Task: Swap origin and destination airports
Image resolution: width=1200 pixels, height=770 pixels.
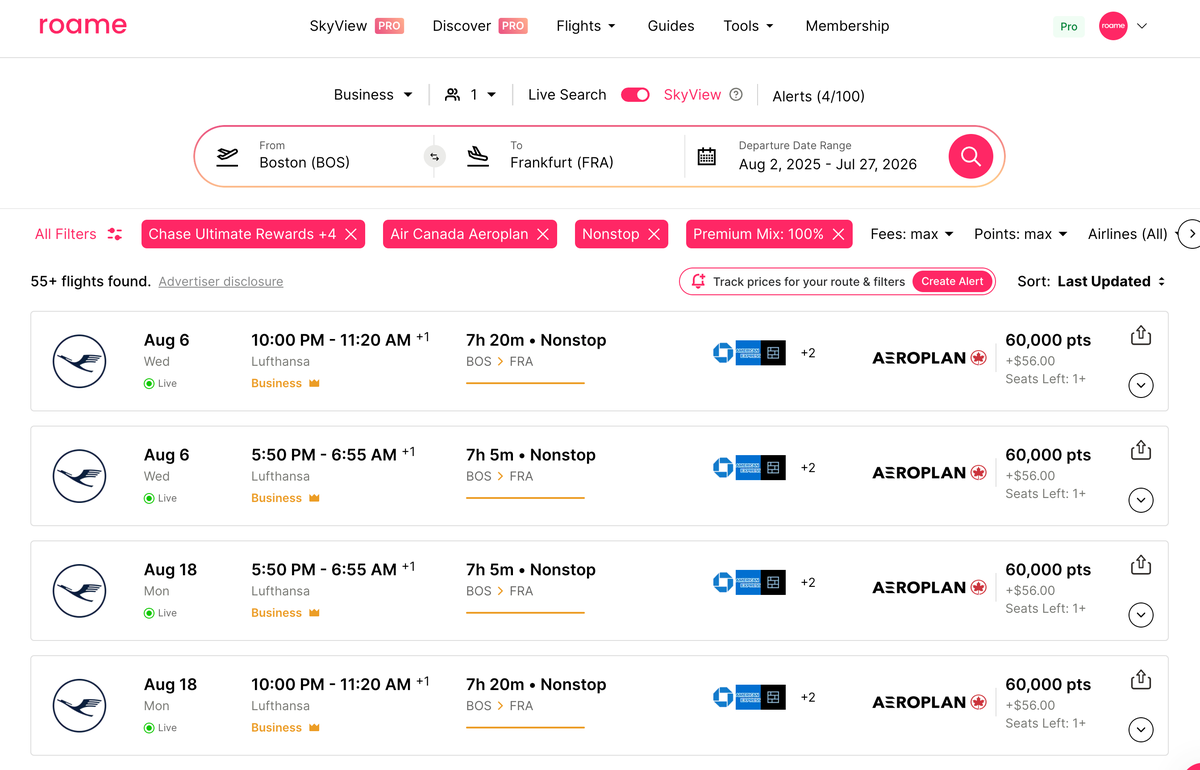Action: point(434,156)
